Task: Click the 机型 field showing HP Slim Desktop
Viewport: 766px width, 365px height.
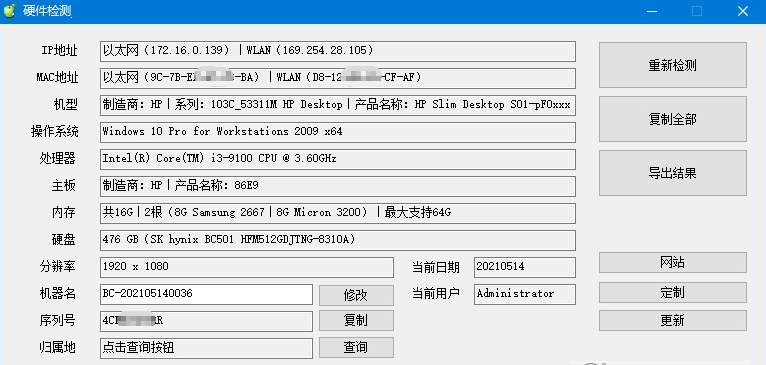Action: pos(338,105)
